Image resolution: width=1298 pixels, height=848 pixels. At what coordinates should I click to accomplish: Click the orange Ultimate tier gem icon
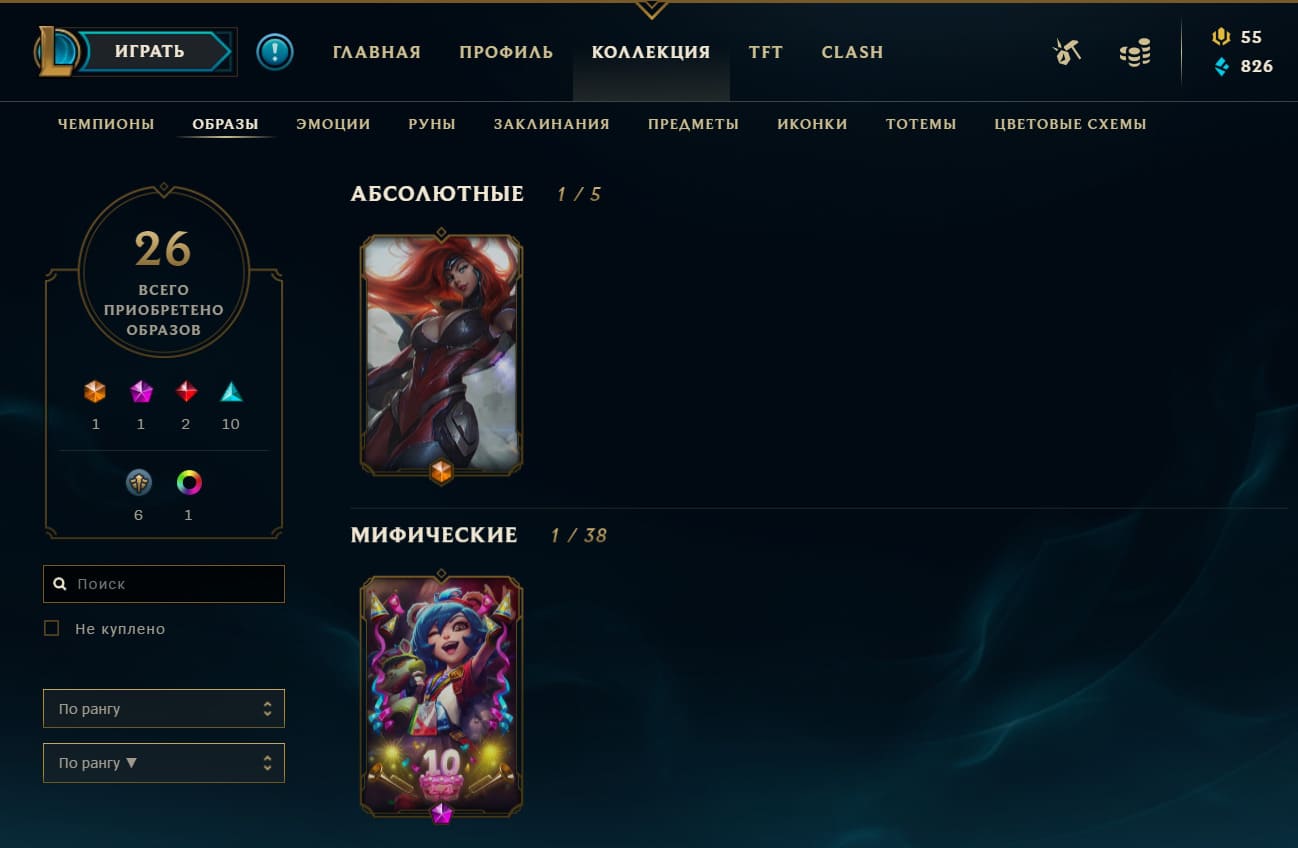pos(95,392)
